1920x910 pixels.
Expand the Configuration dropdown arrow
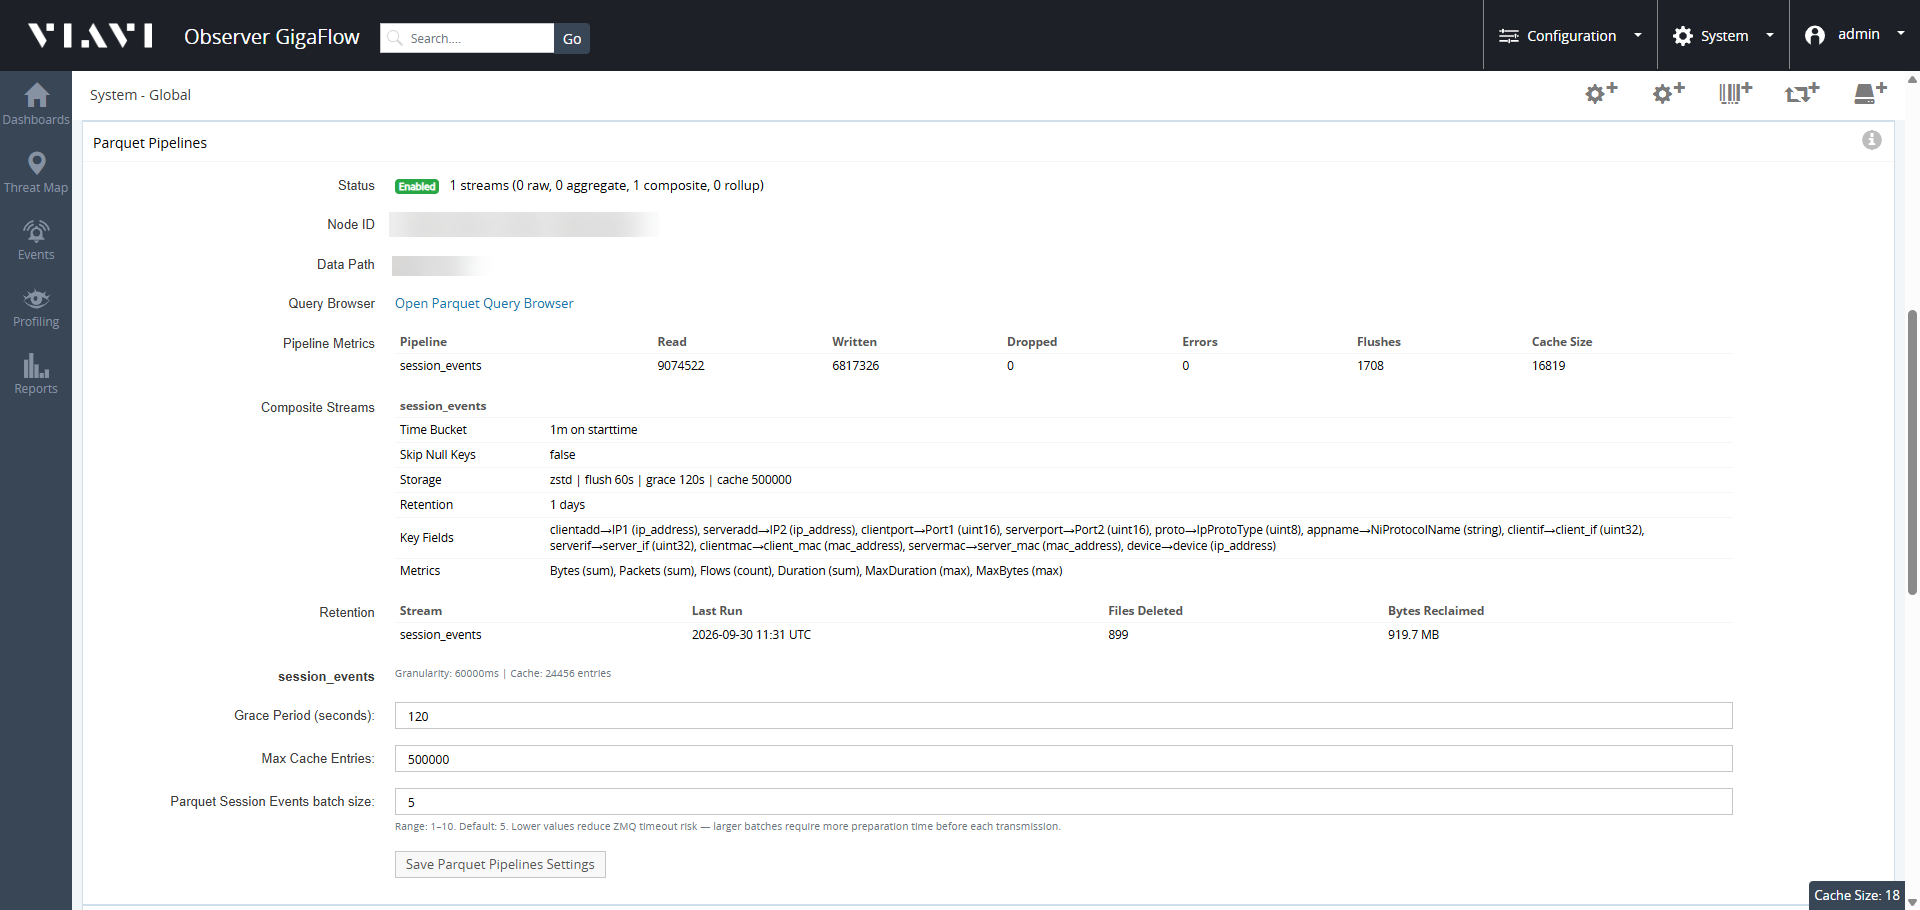1638,35
